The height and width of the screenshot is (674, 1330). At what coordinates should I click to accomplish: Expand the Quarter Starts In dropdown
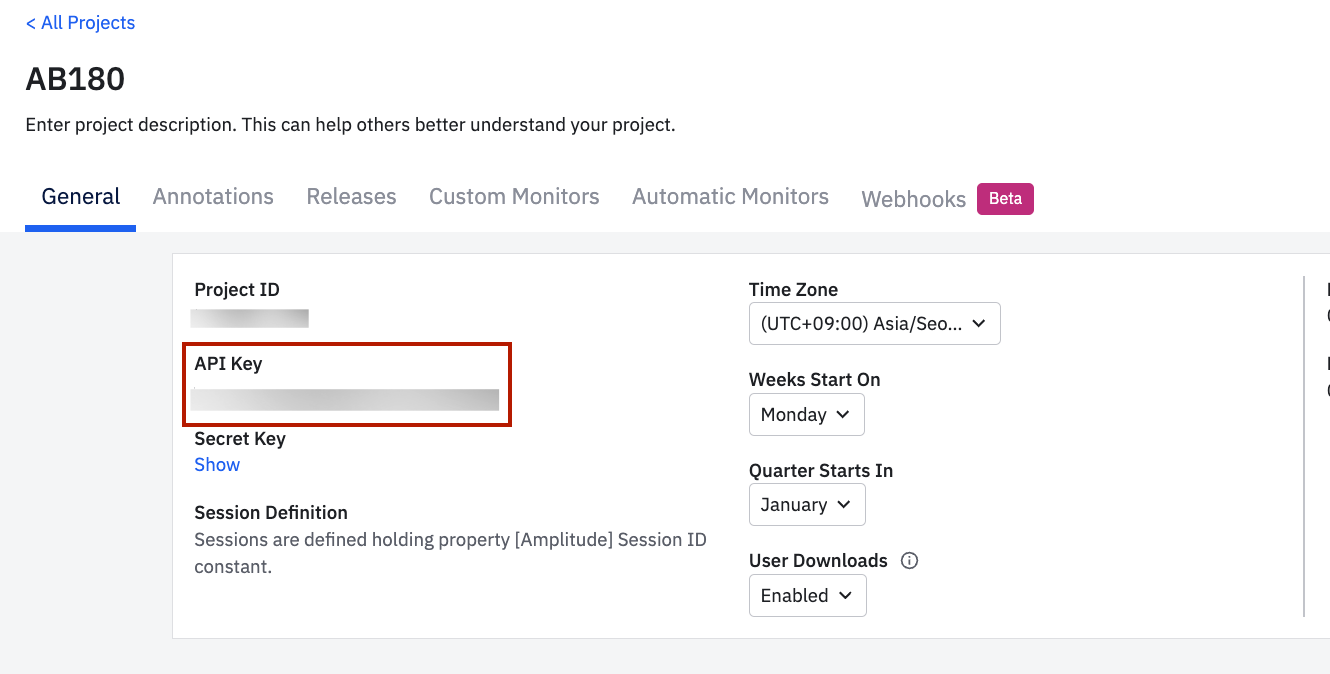pos(806,505)
